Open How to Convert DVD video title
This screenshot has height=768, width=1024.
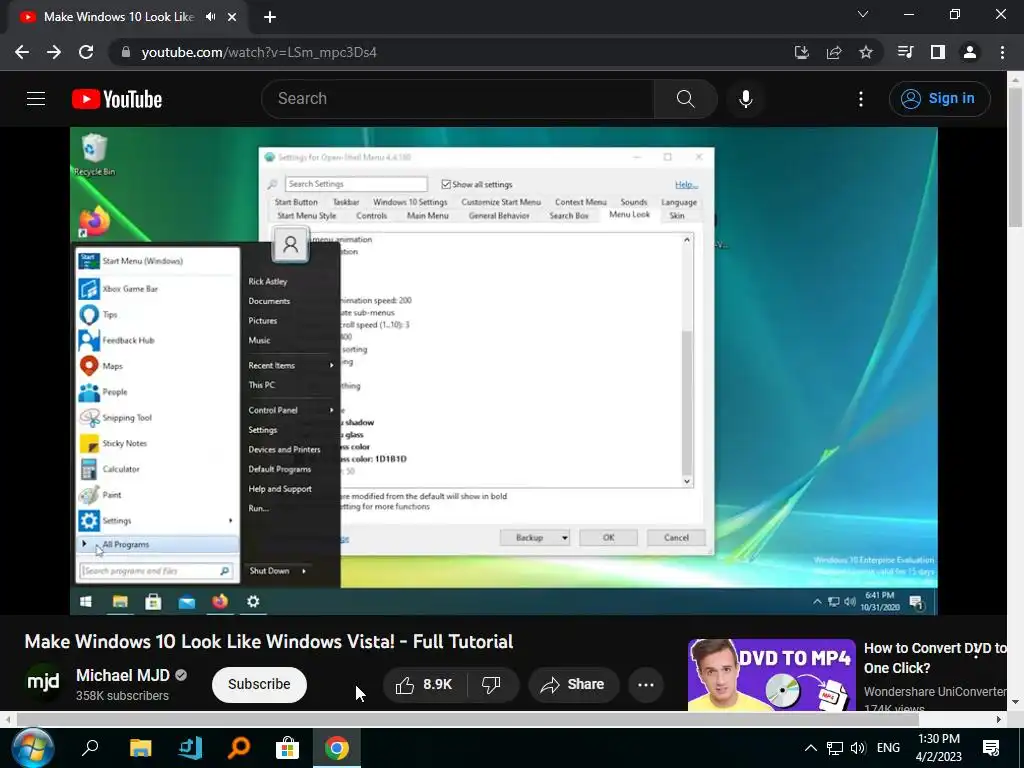pyautogui.click(x=935, y=658)
